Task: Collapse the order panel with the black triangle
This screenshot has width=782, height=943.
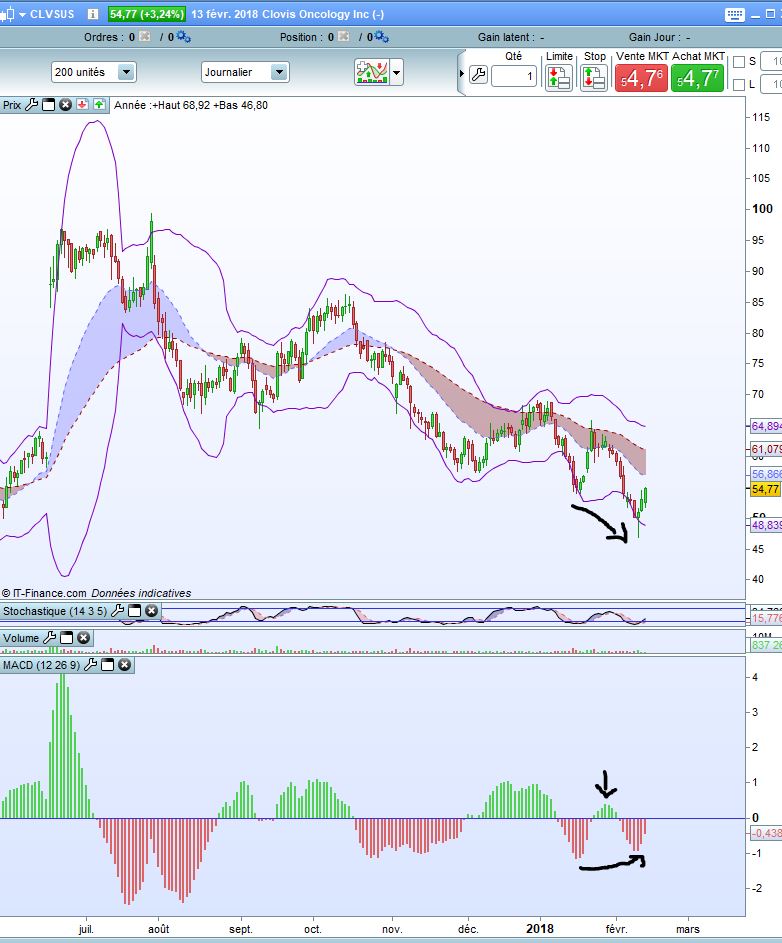Action: coord(461,73)
